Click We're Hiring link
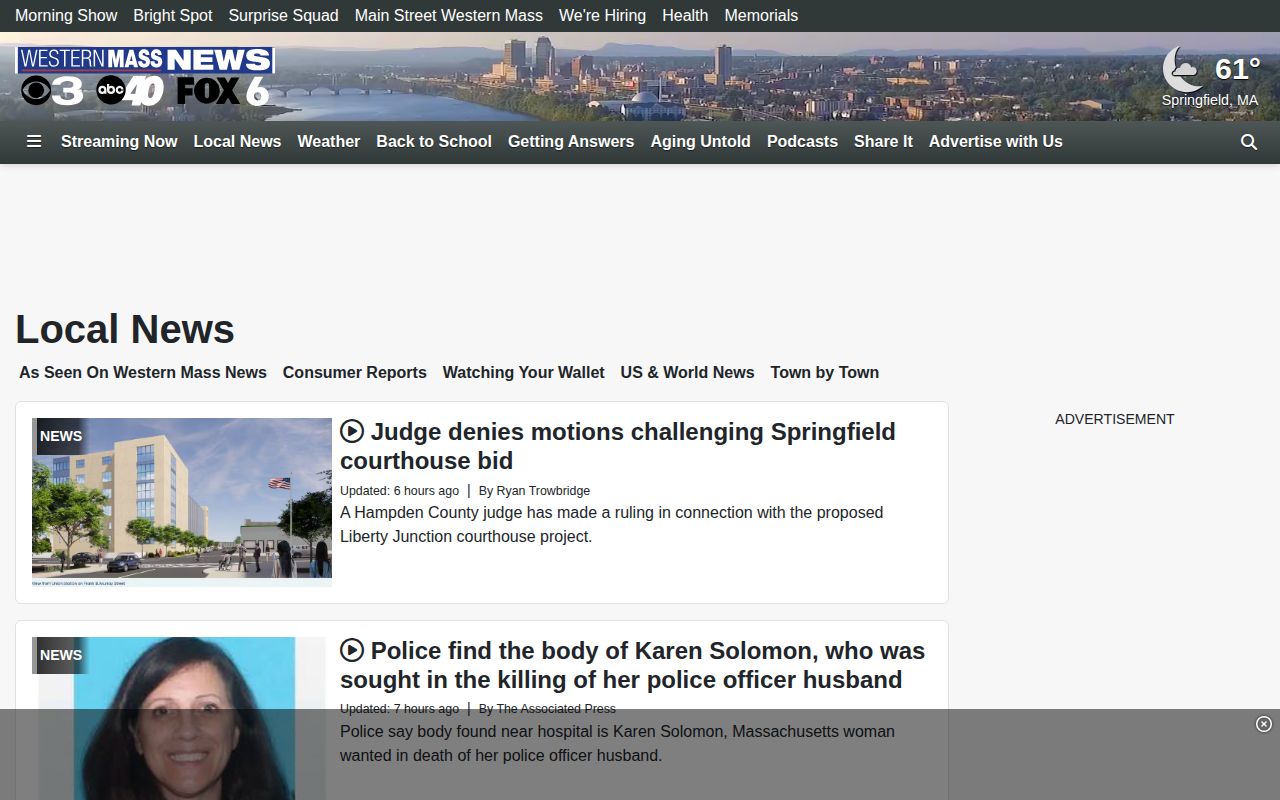The height and width of the screenshot is (800, 1280). [602, 16]
